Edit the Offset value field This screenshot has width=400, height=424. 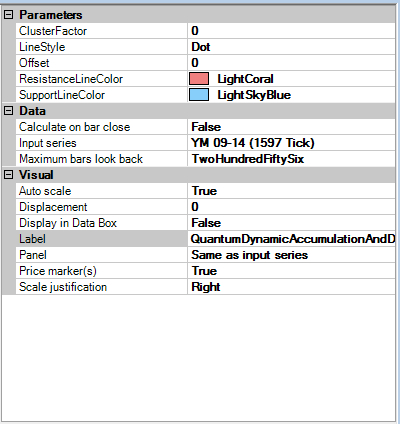coord(292,63)
